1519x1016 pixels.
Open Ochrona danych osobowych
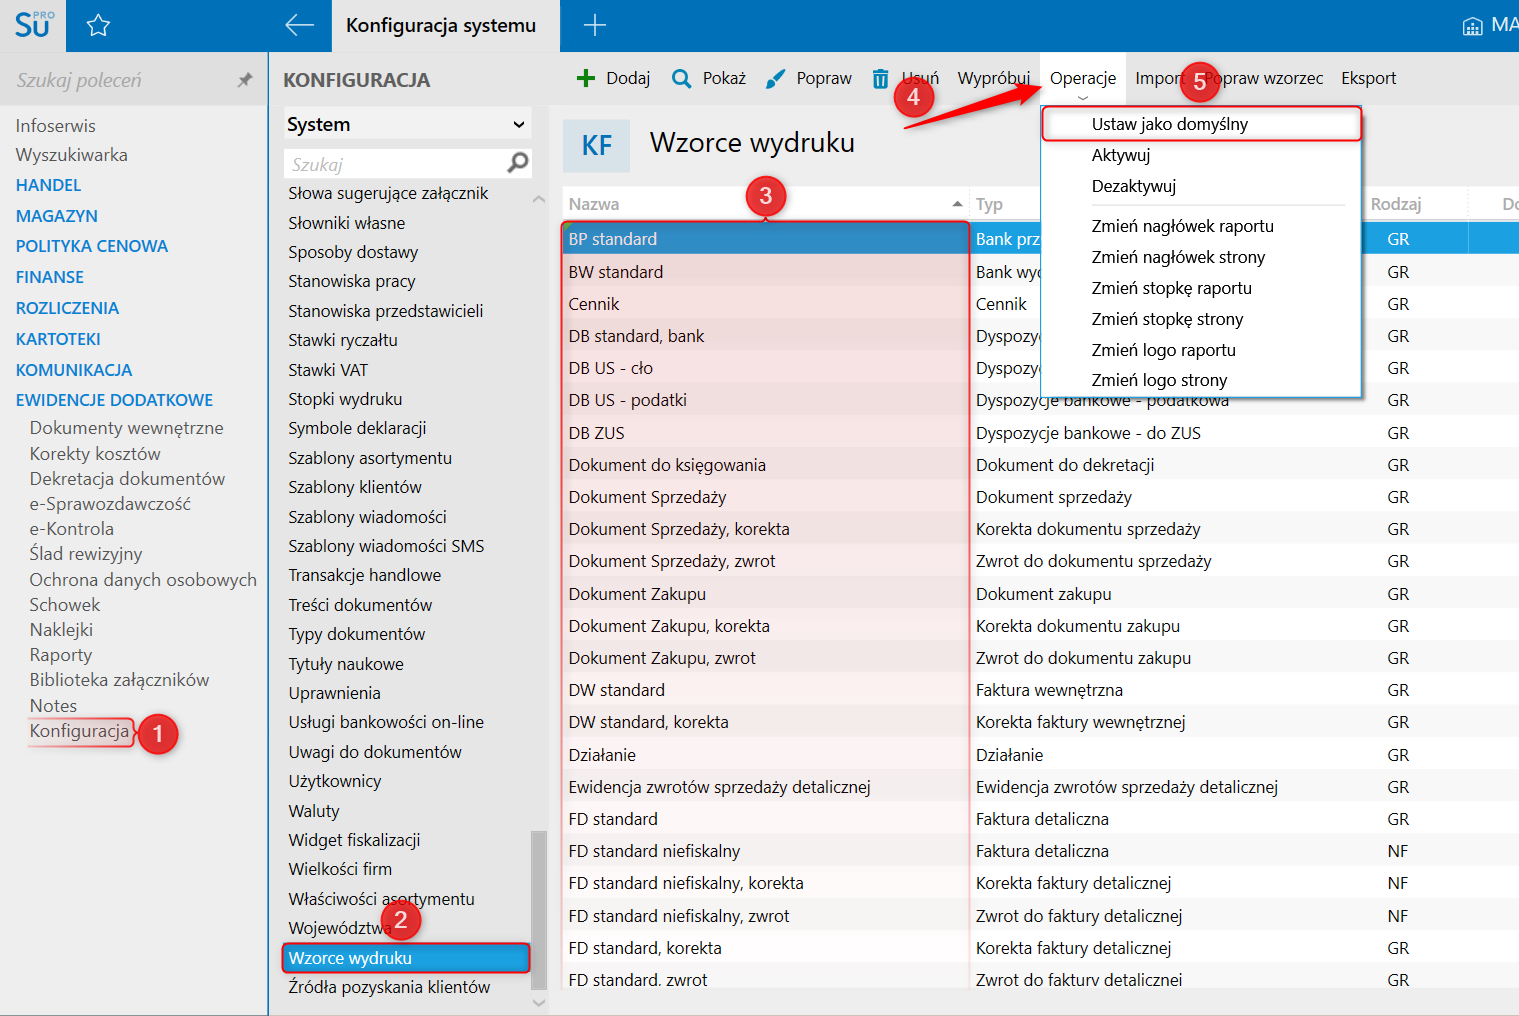click(143, 580)
